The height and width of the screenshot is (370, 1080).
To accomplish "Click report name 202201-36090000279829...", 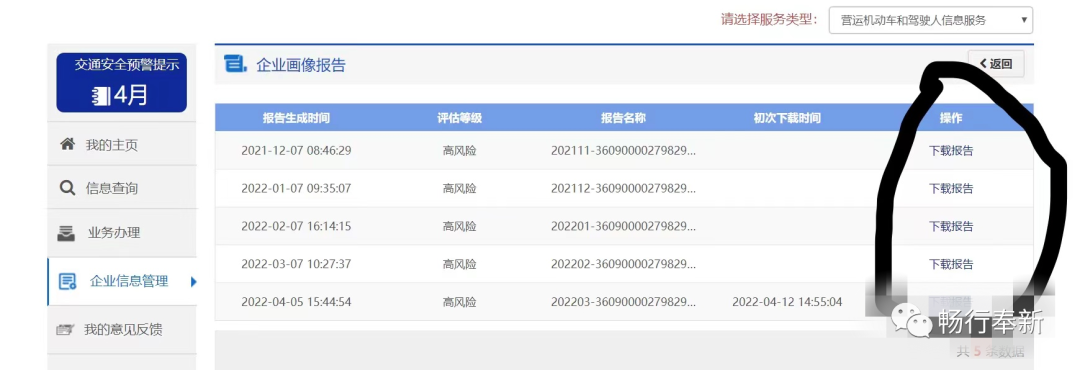I will coord(623,226).
